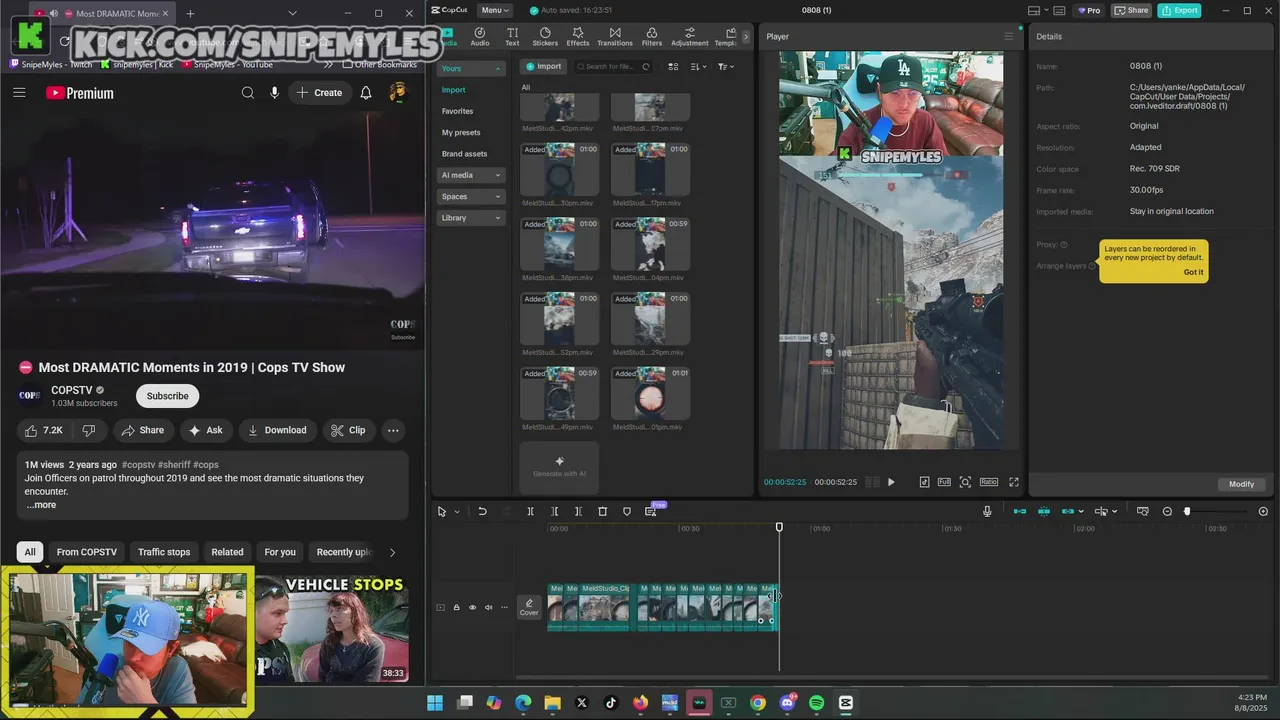Click the YouTube search magnifier icon
Viewport: 1280px width, 720px height.
(247, 93)
